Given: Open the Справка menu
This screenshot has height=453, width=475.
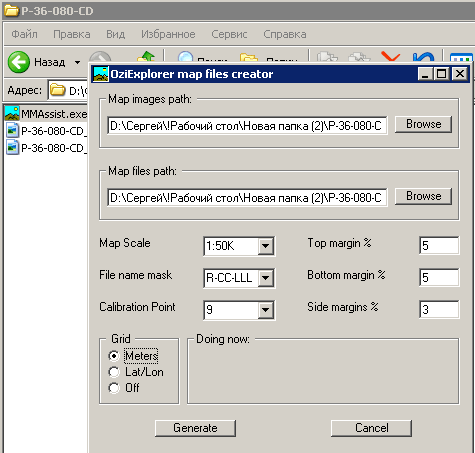Looking at the screenshot, I should click(285, 34).
